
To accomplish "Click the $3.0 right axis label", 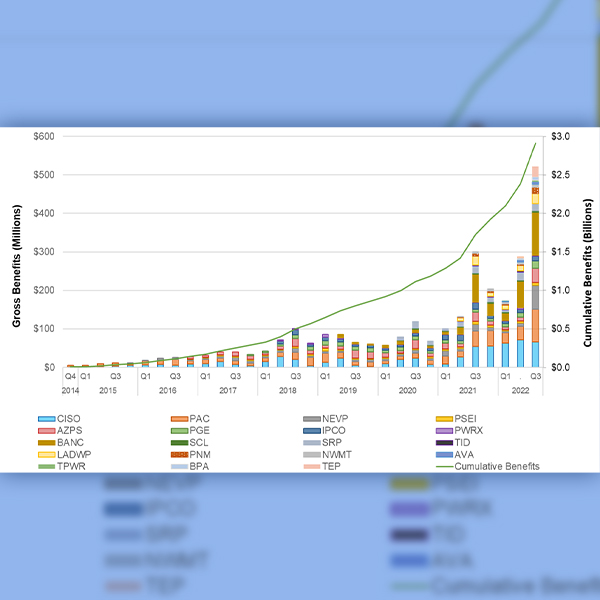I will pos(559,136).
